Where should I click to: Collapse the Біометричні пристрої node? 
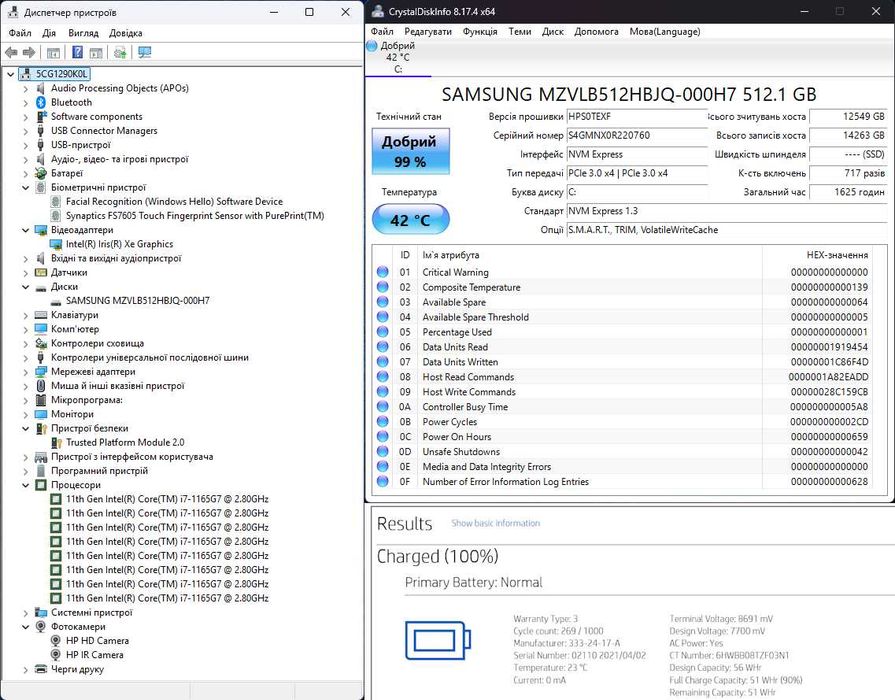25,187
